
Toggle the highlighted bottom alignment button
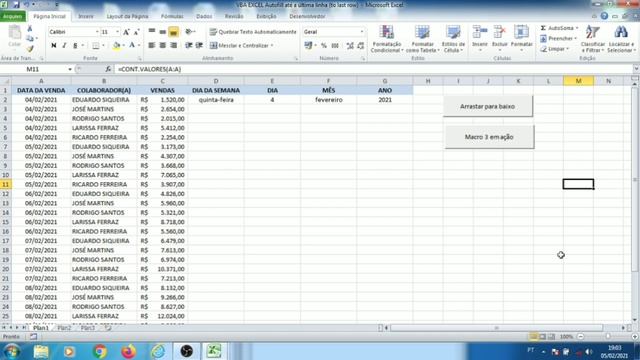tap(173, 31)
